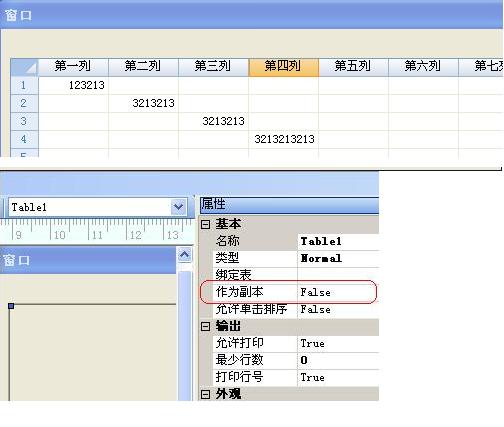Click the designer vertical scrollbar track
The height and width of the screenshot is (427, 504).
pos(185,335)
